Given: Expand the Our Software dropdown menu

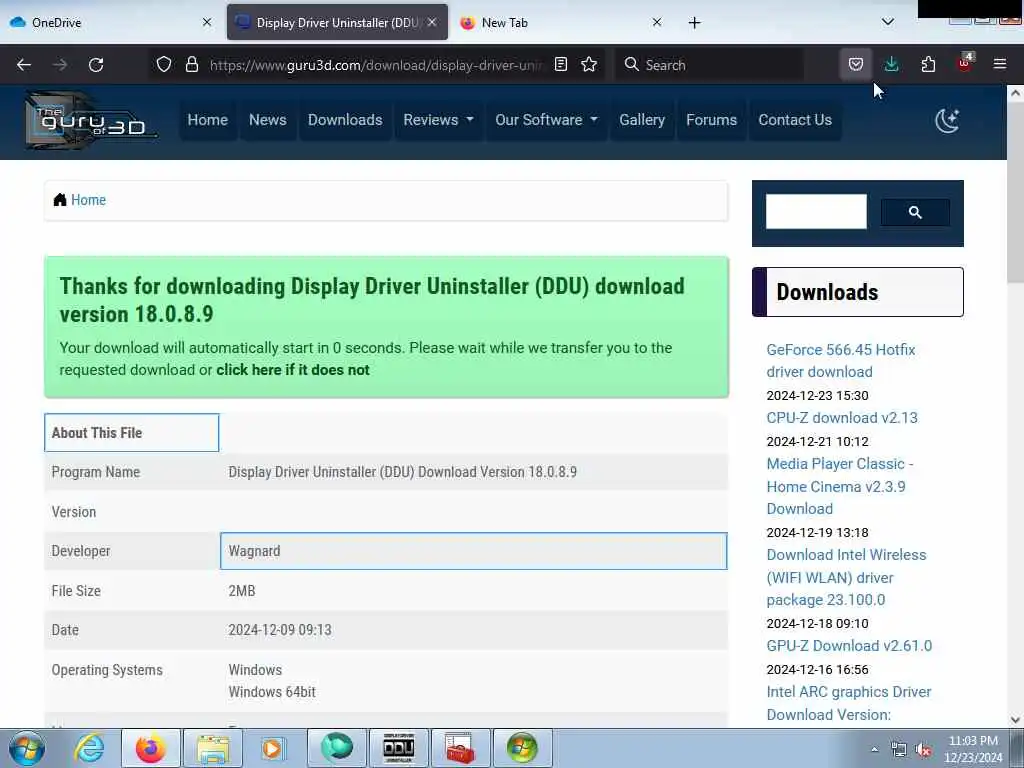Looking at the screenshot, I should [546, 120].
